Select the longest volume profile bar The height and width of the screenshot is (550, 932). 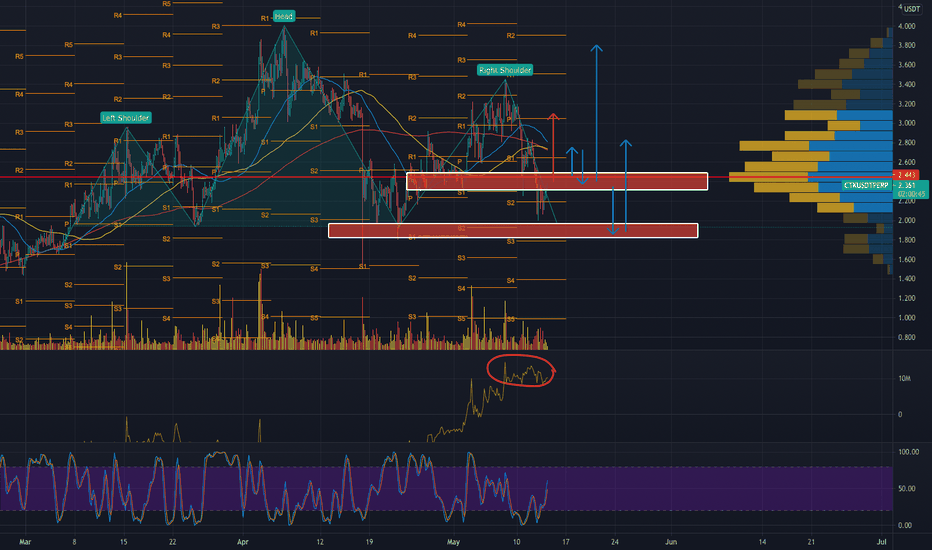pos(811,177)
